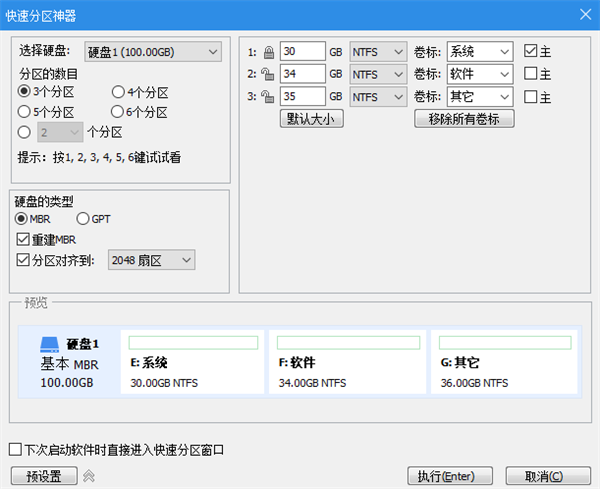The image size is (600, 489).
Task: Click the 30.00GB NTFS text in preview
Action: point(164,383)
